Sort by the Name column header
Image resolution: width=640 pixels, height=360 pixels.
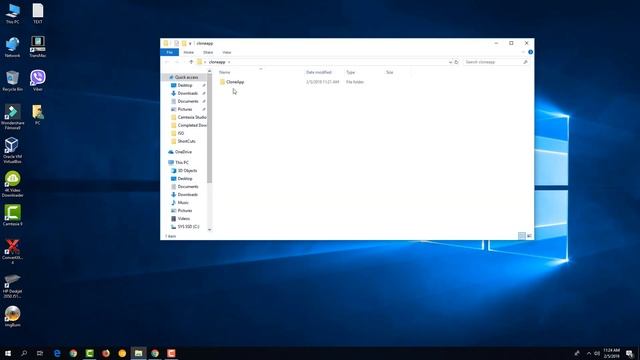click(x=224, y=72)
